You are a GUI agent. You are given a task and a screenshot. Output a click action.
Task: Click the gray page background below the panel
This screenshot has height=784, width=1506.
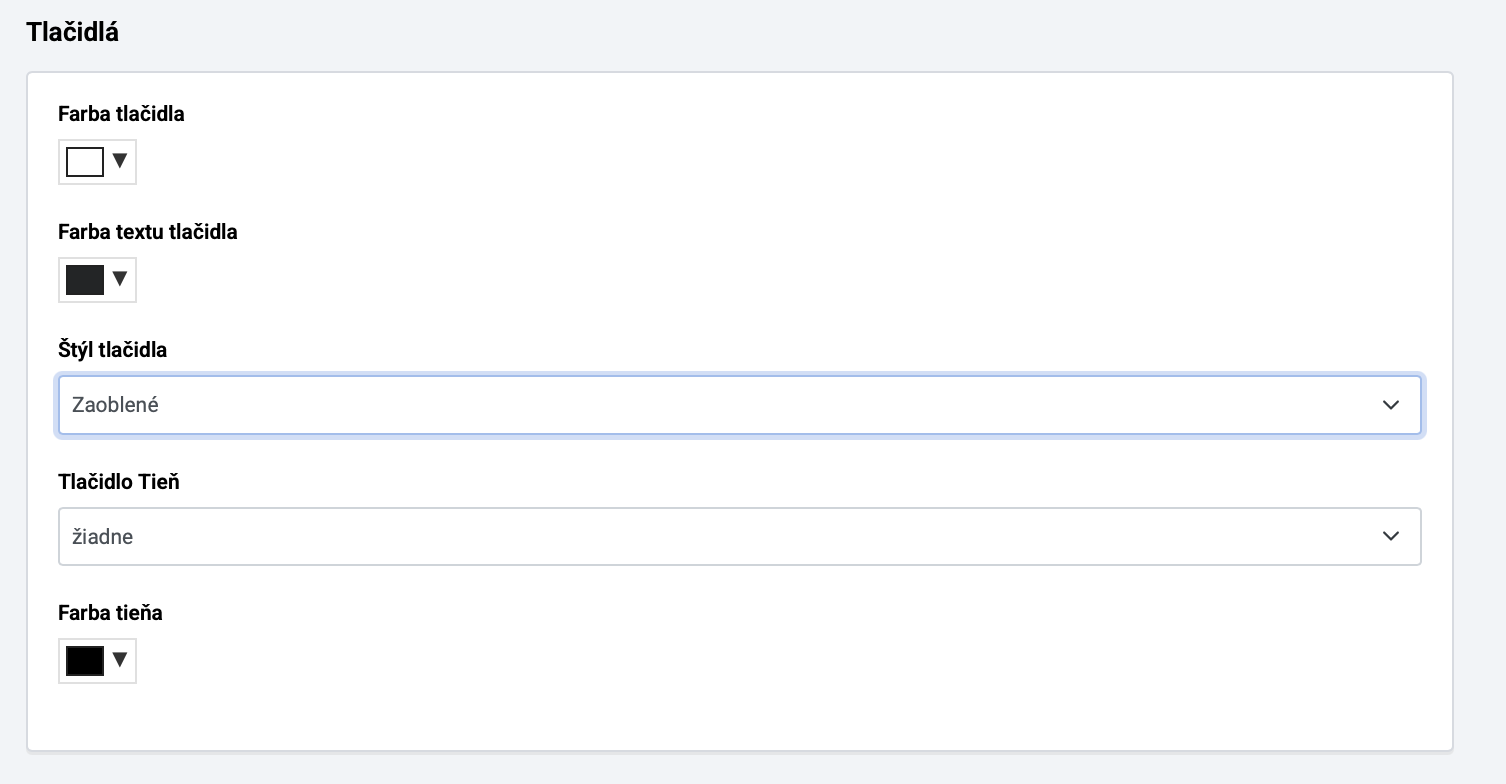740,770
